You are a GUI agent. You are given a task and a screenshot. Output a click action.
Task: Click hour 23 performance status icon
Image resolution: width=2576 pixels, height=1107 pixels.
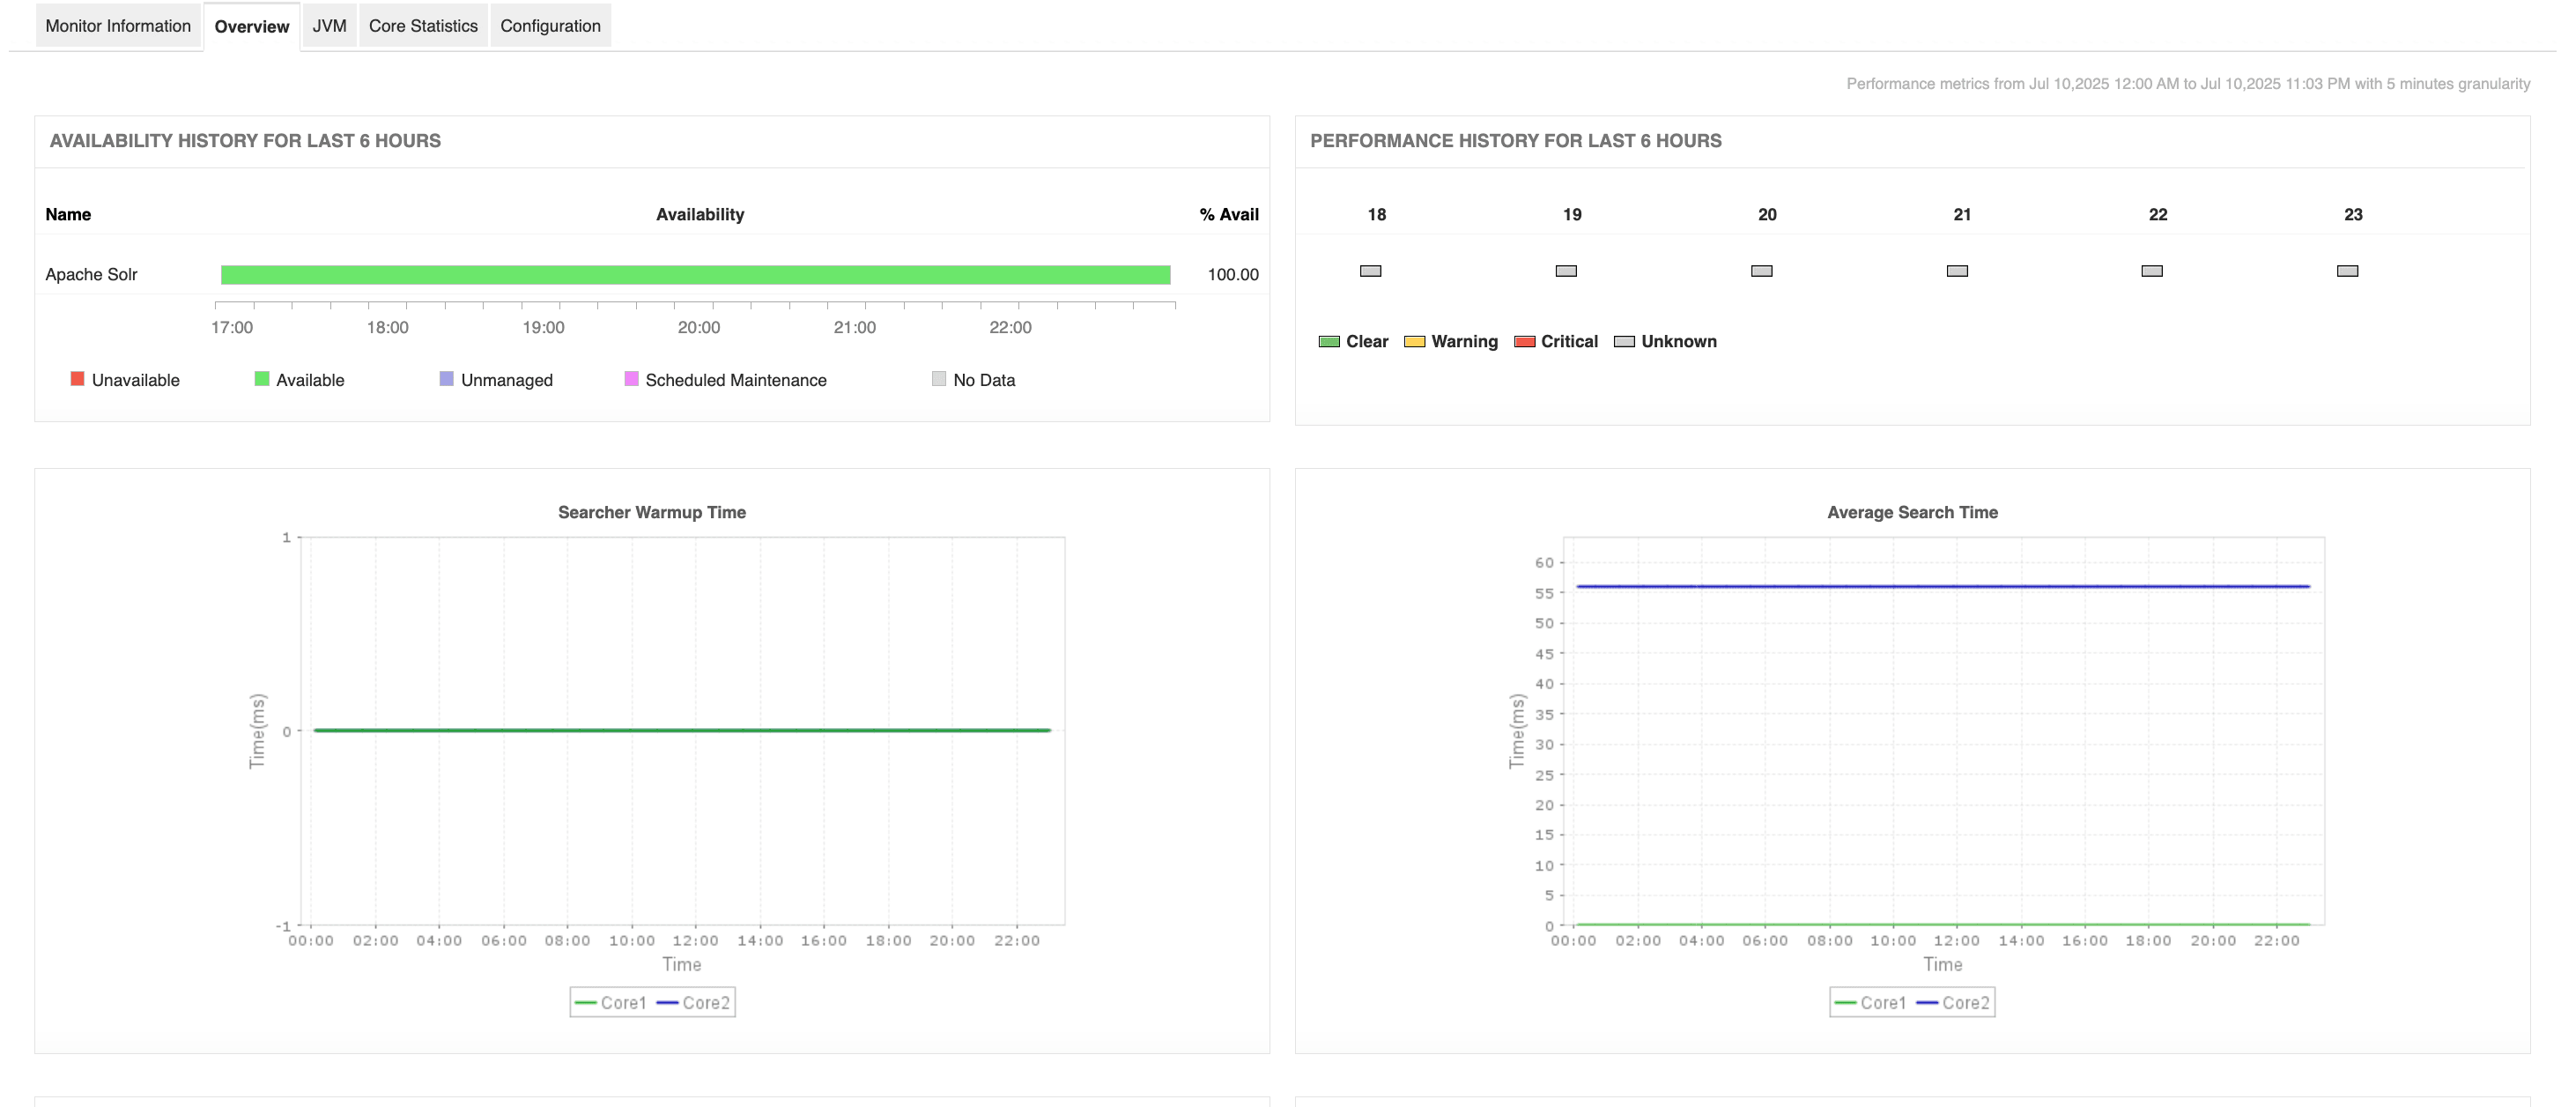[x=2347, y=271]
